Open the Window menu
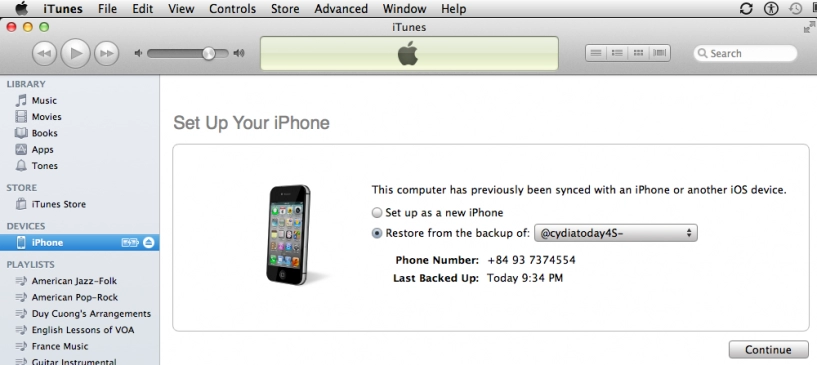Viewport: 817px width, 365px height. coord(404,9)
